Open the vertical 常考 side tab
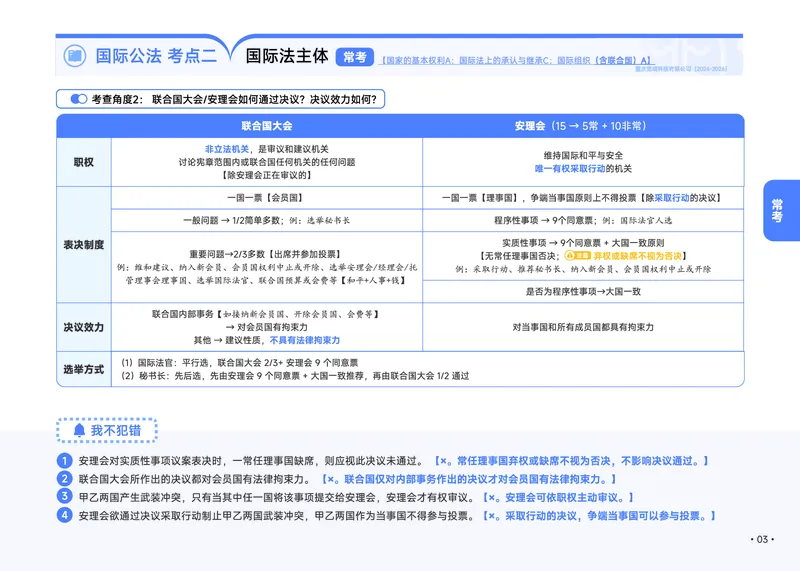The height and width of the screenshot is (571, 800). (781, 210)
